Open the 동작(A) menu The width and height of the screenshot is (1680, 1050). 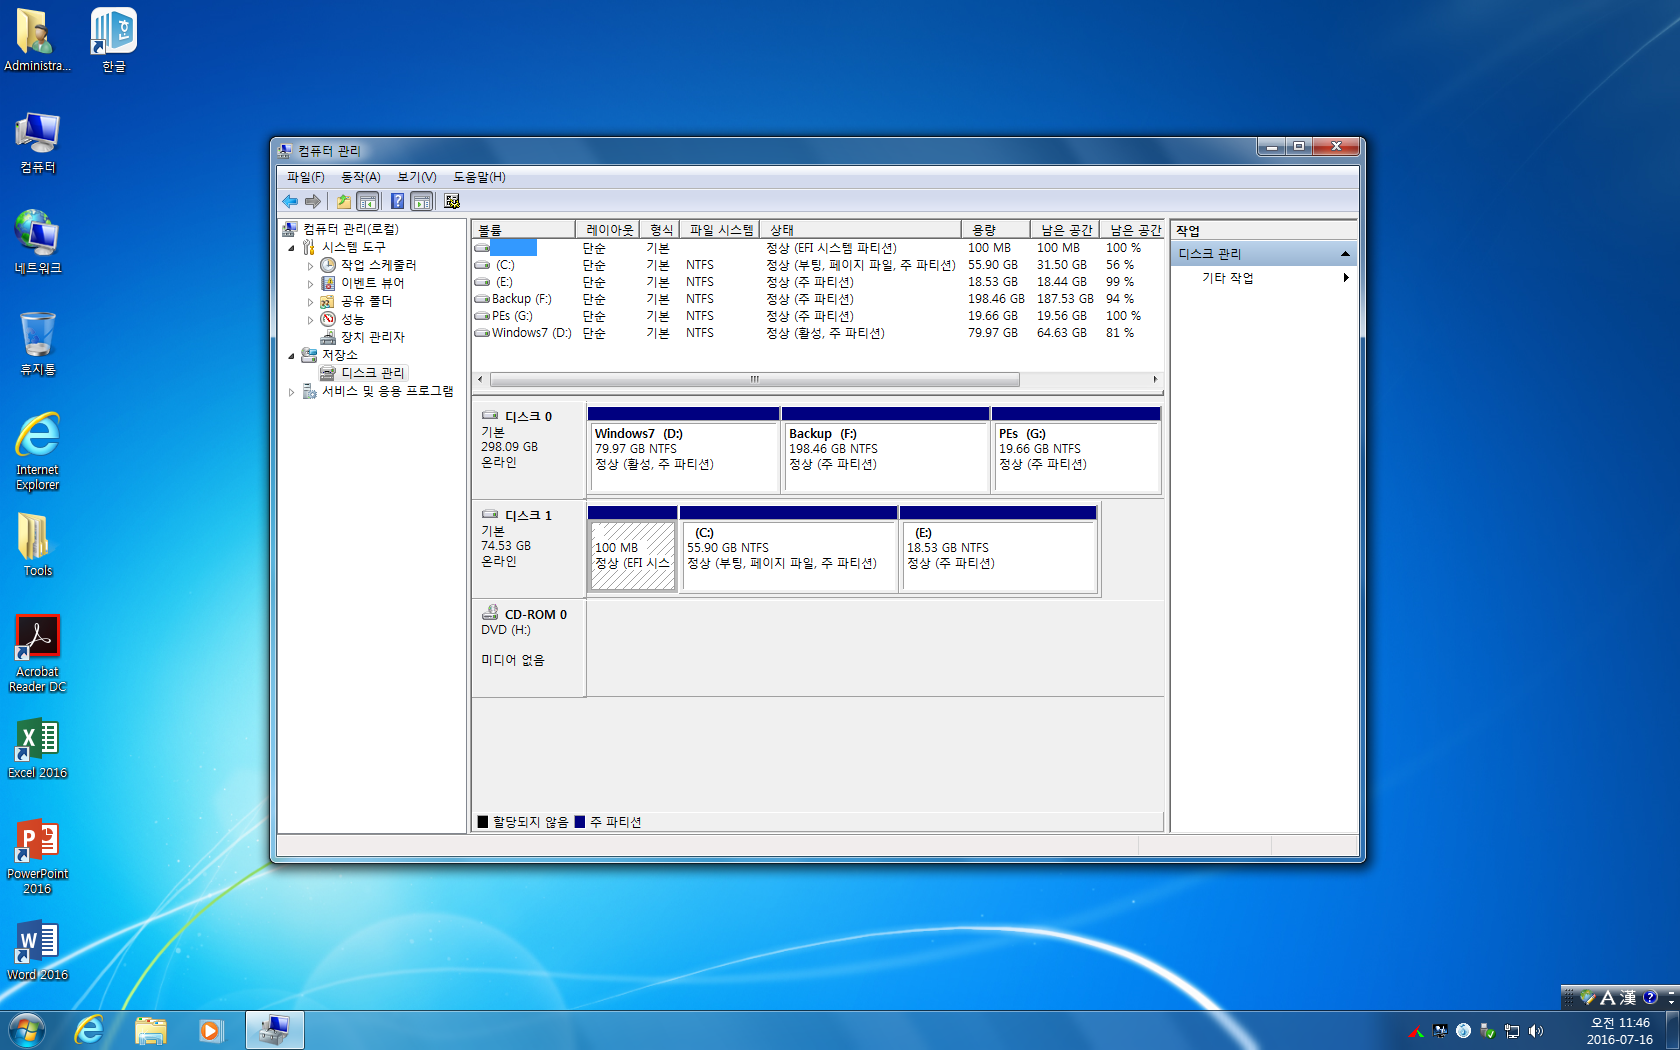tap(361, 177)
